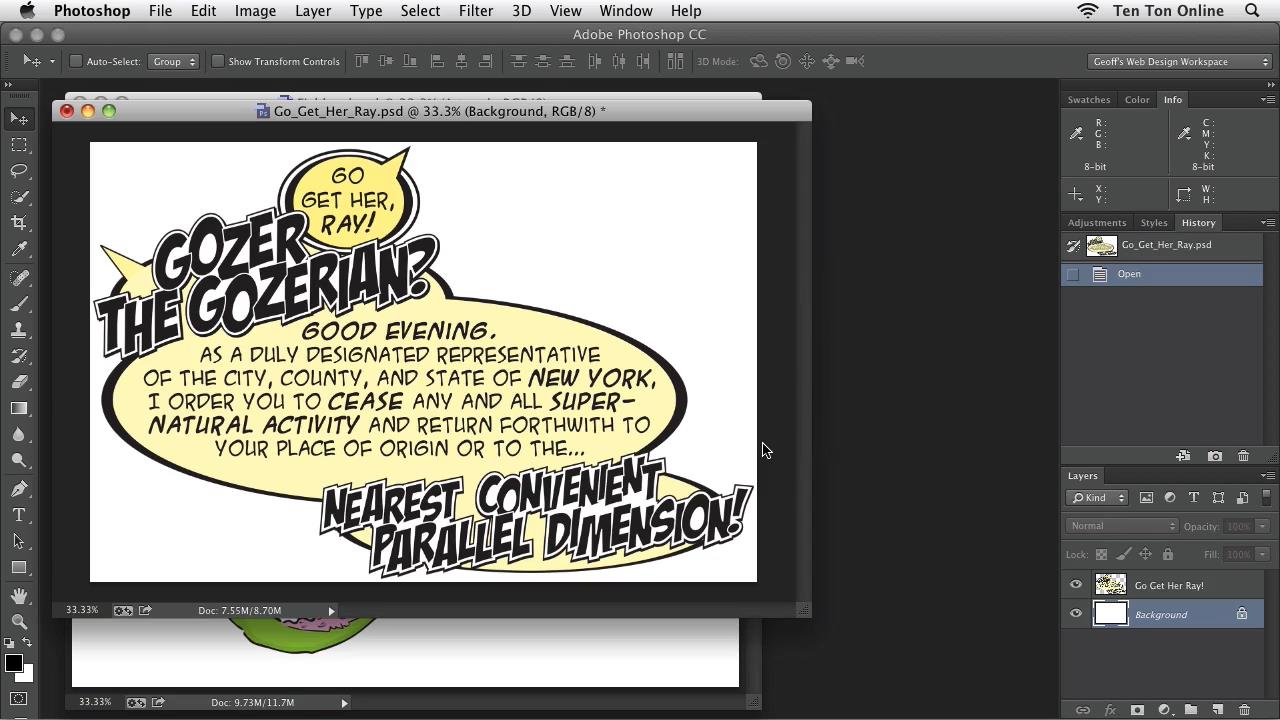This screenshot has height=720, width=1280.
Task: Pick the Blur tool
Action: 19,434
